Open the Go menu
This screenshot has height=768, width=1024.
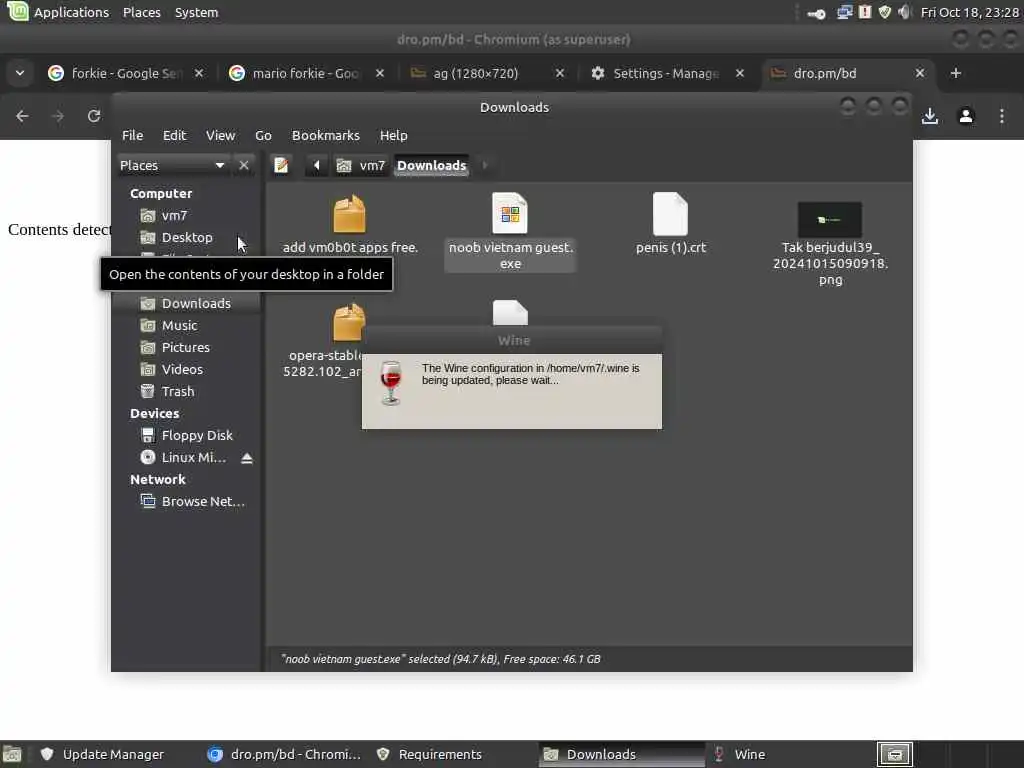click(263, 135)
